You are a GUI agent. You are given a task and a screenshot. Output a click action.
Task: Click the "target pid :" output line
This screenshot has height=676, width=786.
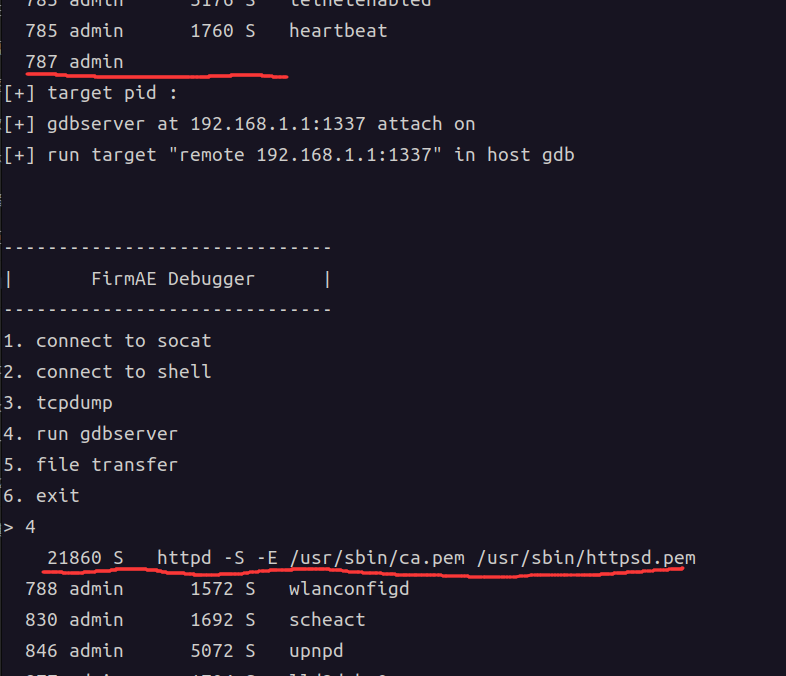112,93
